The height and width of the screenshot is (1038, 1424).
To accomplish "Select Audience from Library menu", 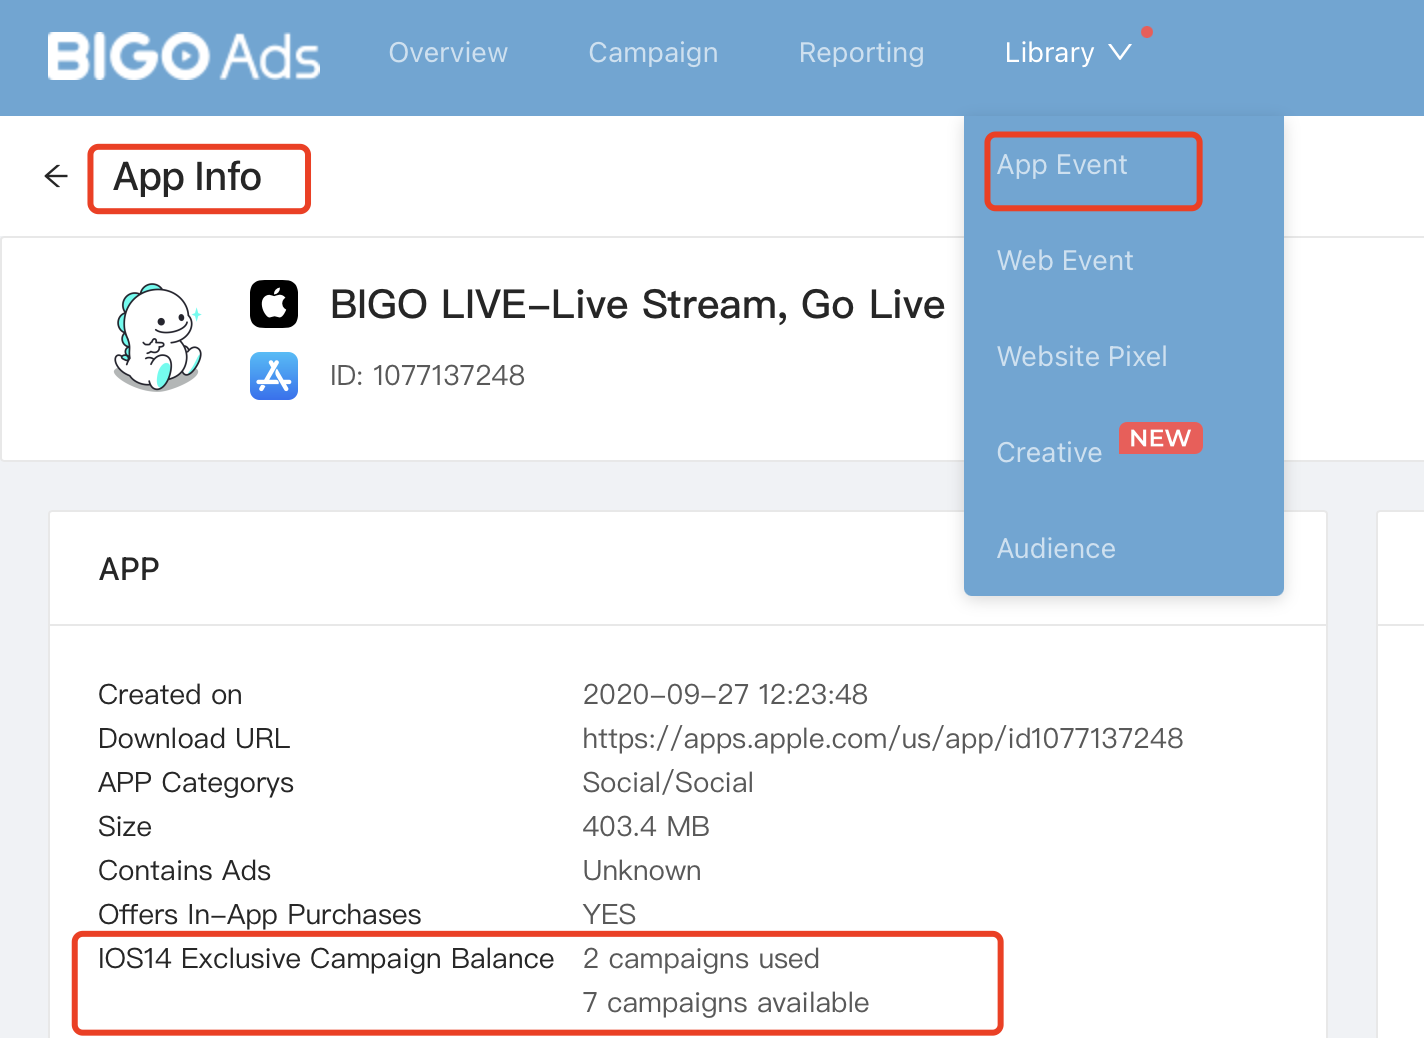I will coord(1056,549).
